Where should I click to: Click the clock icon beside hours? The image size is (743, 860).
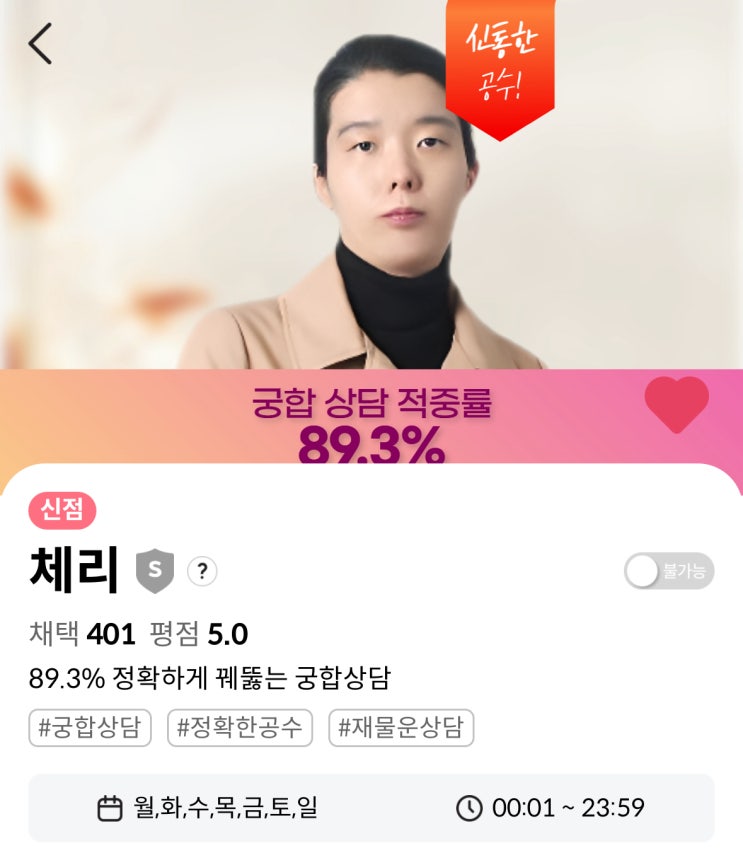coord(469,808)
